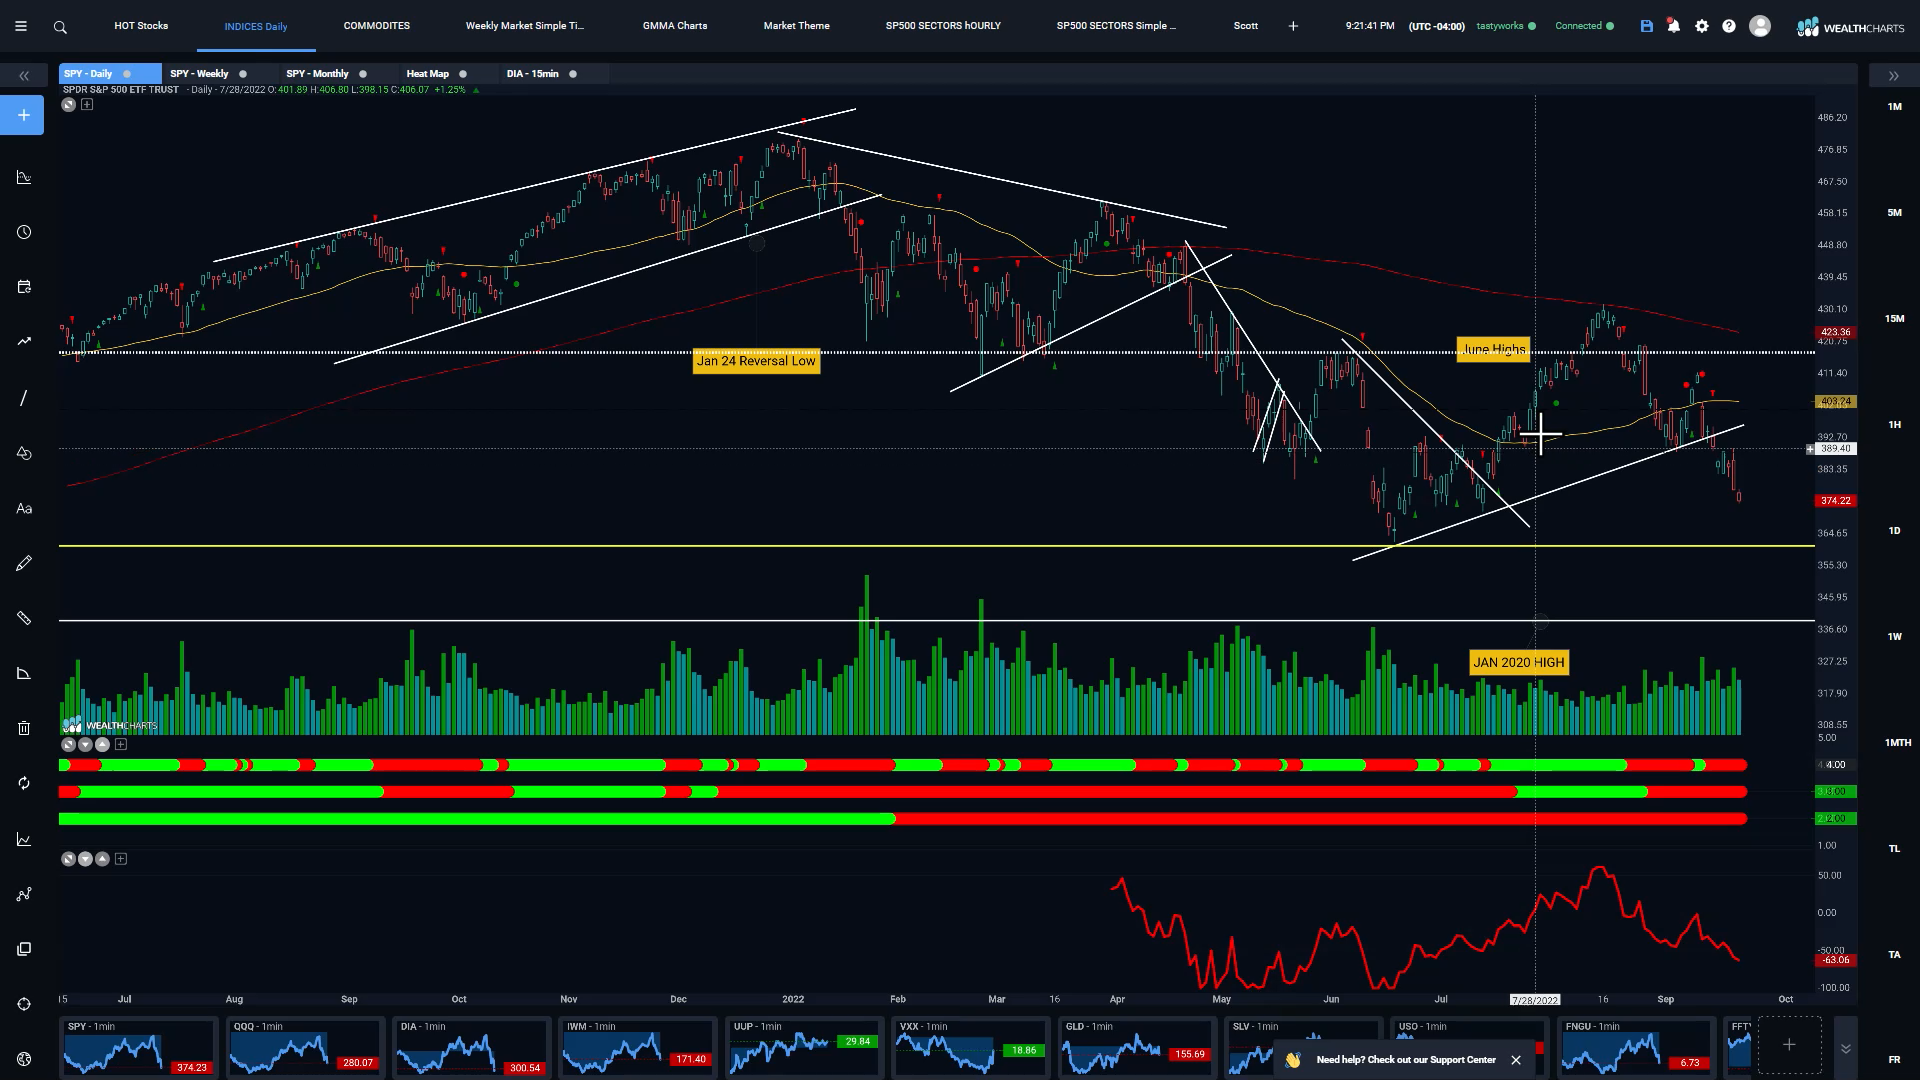Add new watchlist tile with dashed plus

[1789, 1045]
